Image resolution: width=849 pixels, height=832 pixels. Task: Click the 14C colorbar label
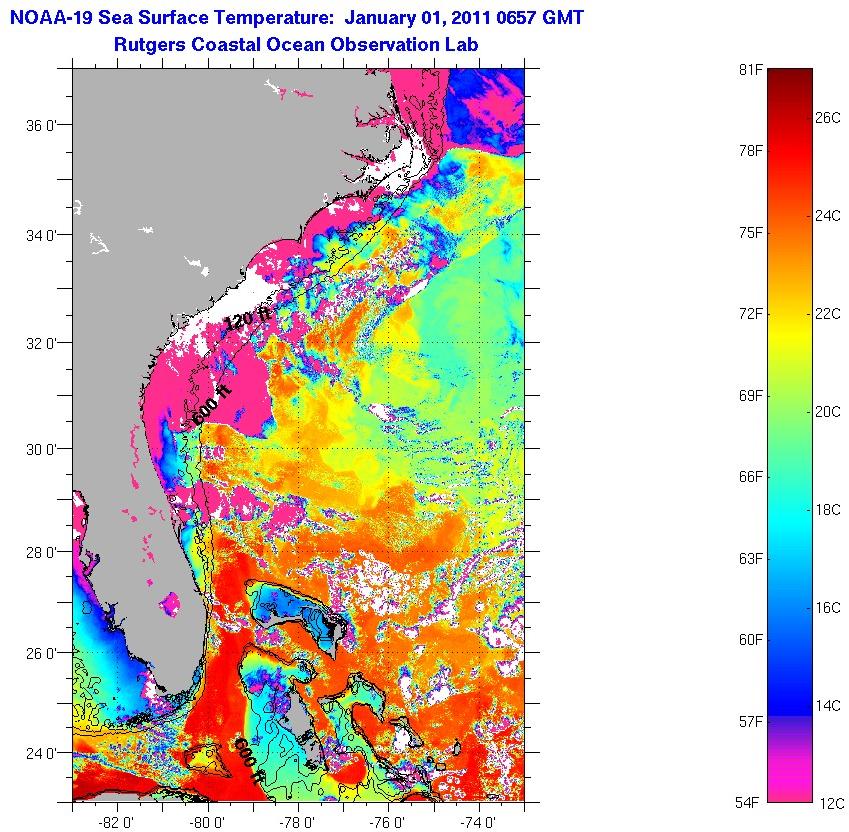[828, 706]
